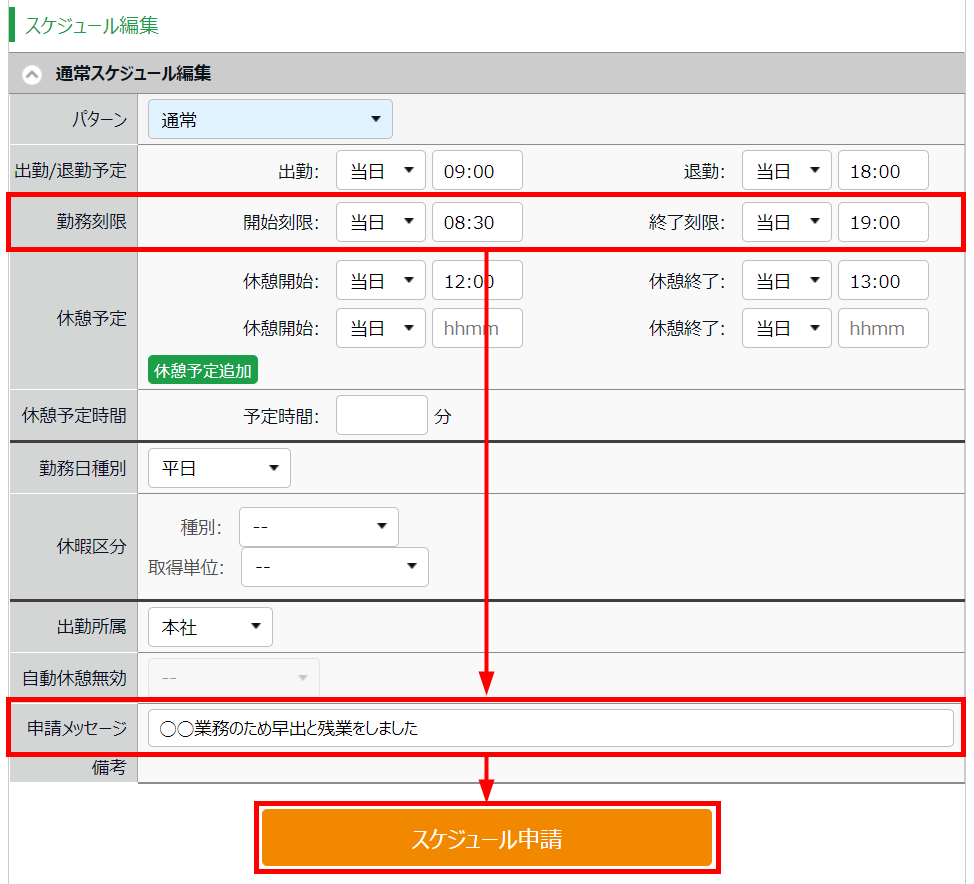974x884 pixels.
Task: Click the 備考 row label
Action: tap(109, 768)
